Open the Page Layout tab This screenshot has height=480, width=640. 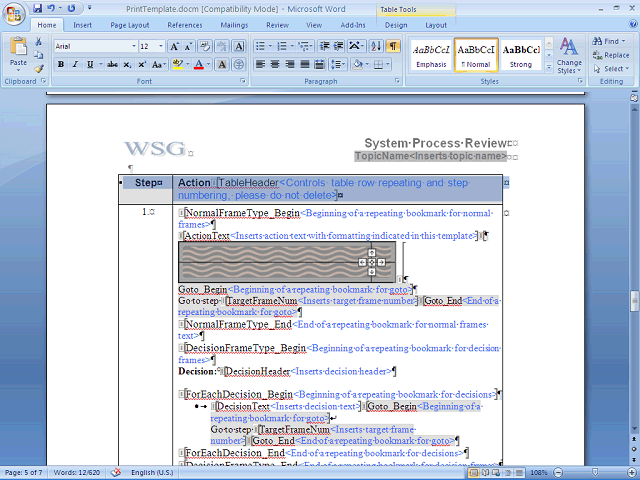130,25
